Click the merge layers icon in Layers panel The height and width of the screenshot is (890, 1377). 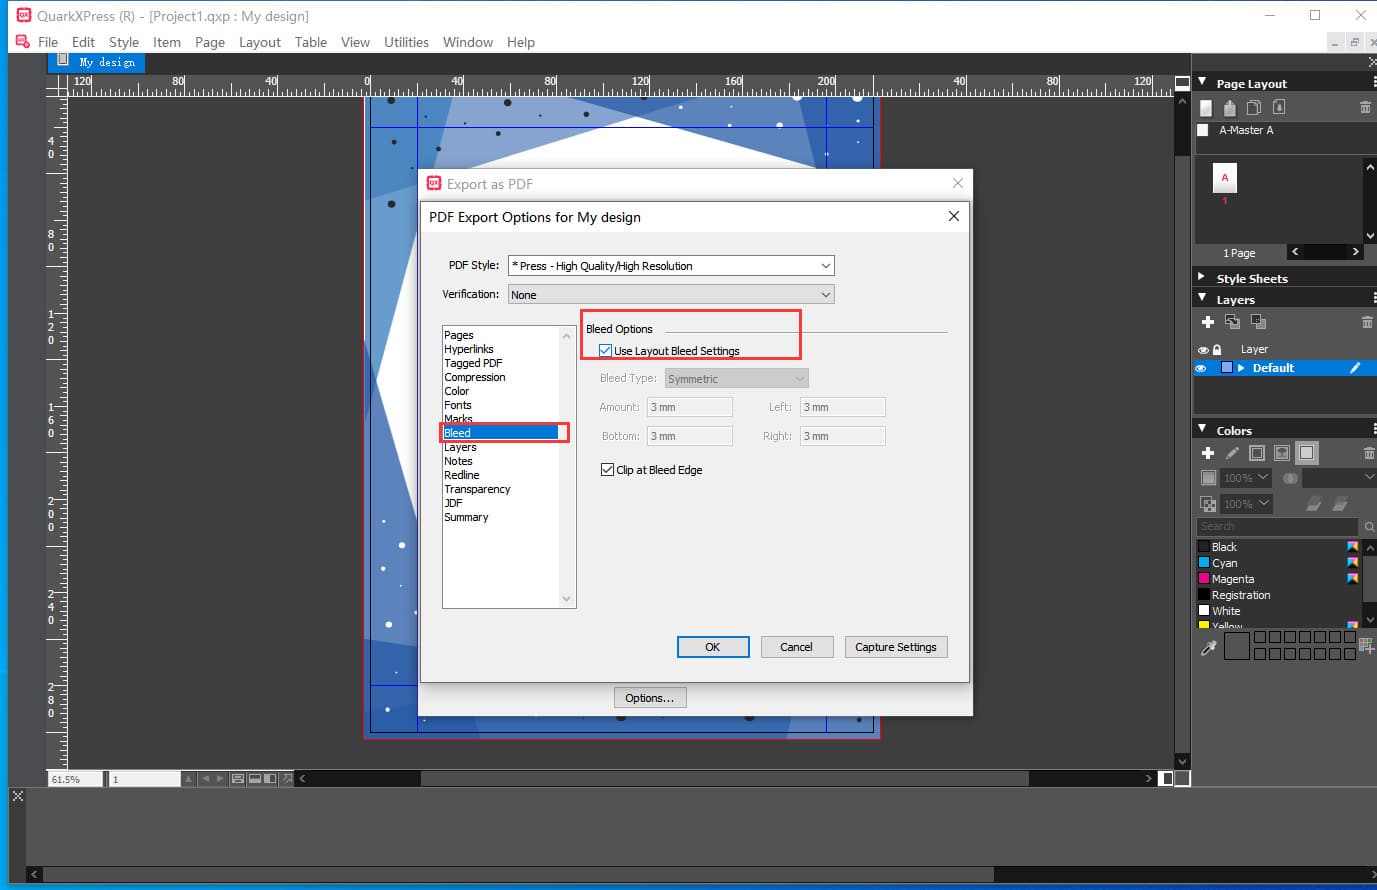pos(1258,322)
